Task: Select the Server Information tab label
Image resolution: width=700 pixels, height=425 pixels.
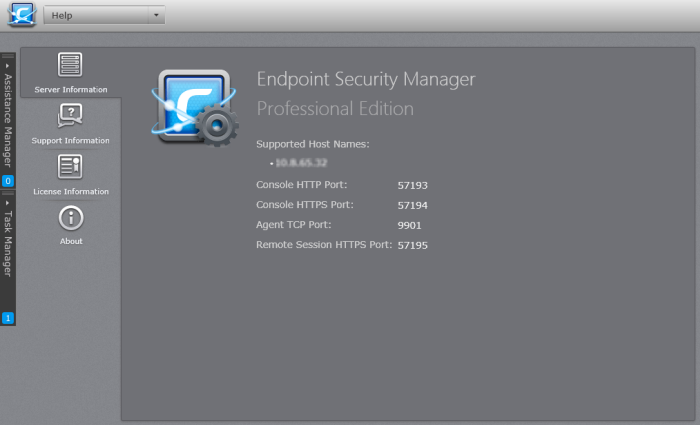Action: 71,89
